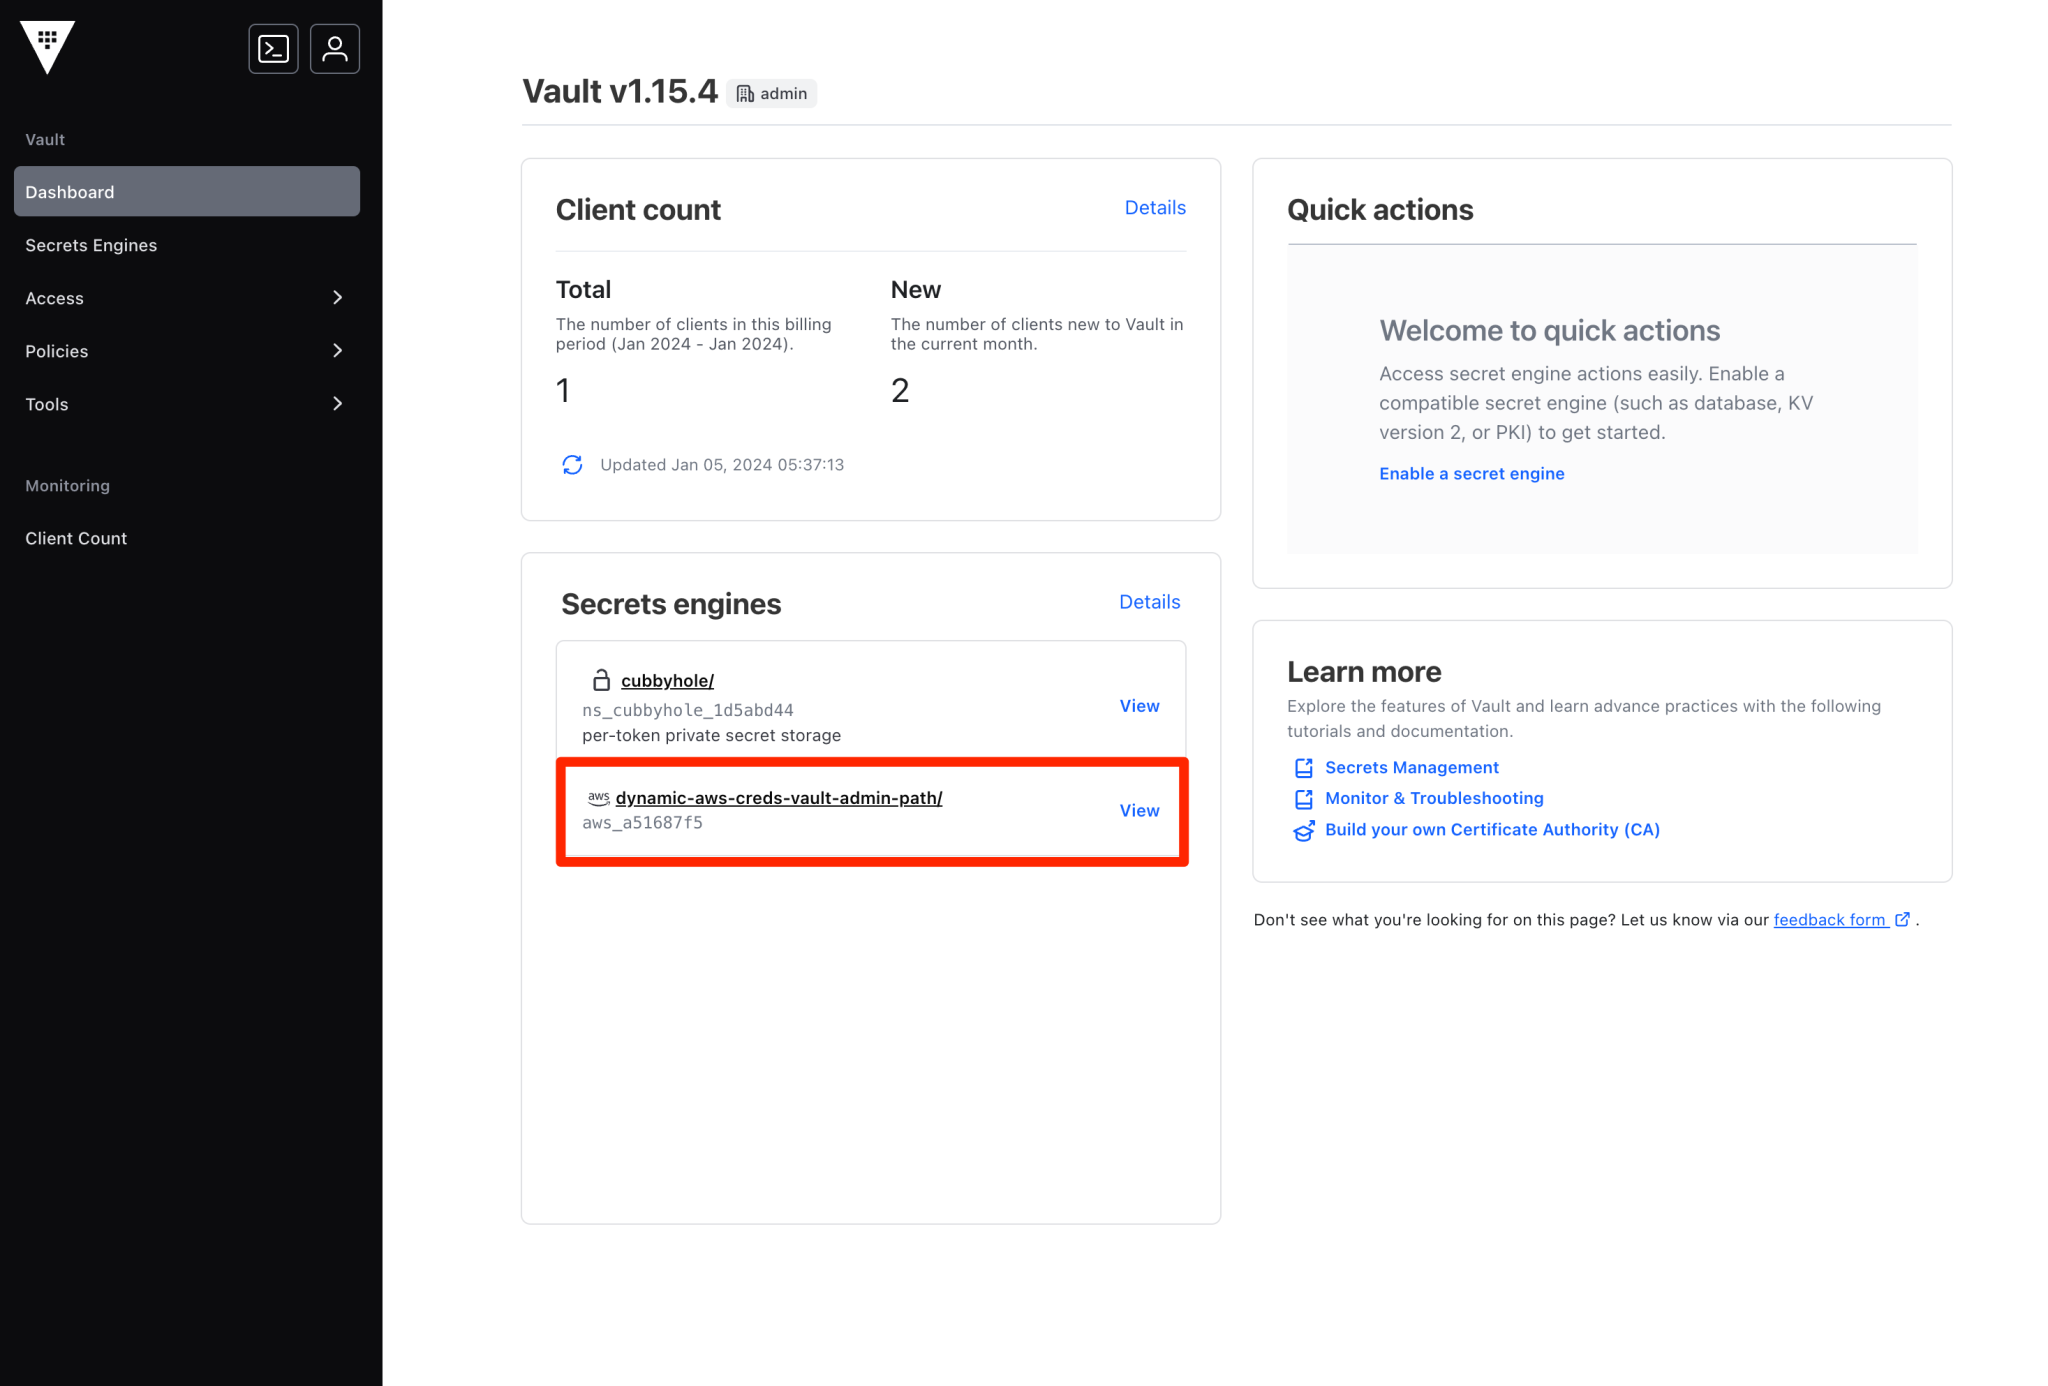Viewport: 2048px width, 1386px height.
Task: Expand the Policies sidebar section
Action: click(x=338, y=350)
